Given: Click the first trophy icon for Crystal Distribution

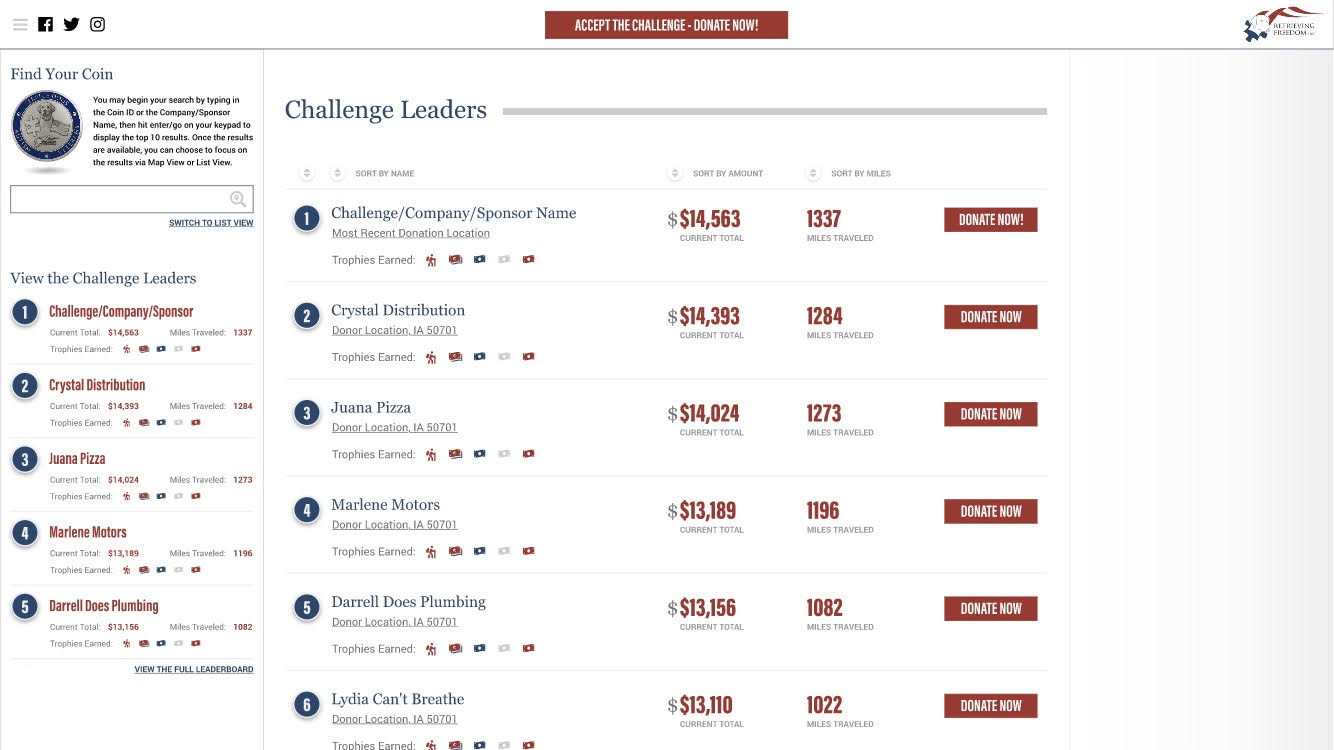Looking at the screenshot, I should 431,357.
